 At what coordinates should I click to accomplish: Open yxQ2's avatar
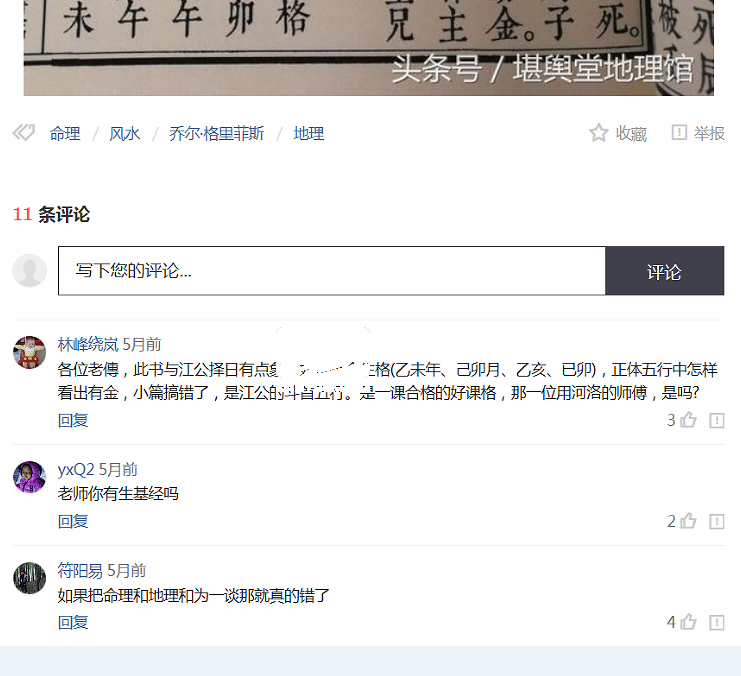(x=29, y=477)
